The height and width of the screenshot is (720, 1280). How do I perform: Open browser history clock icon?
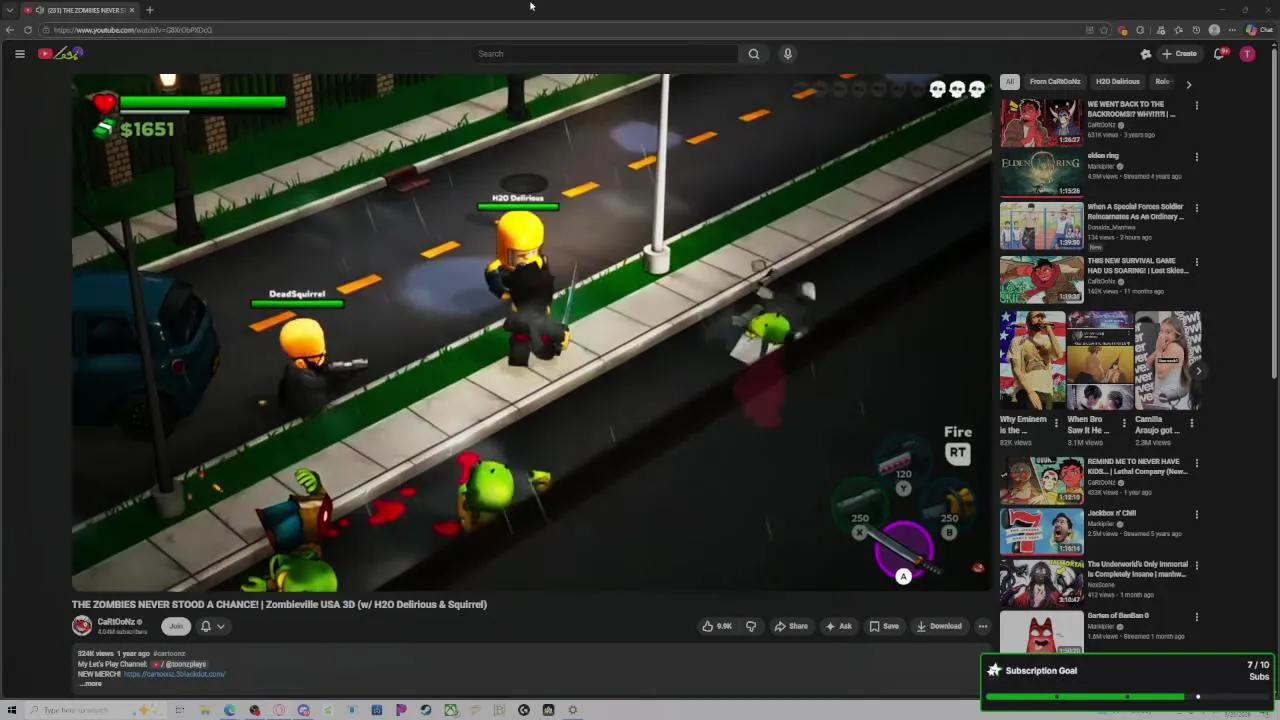1196,30
